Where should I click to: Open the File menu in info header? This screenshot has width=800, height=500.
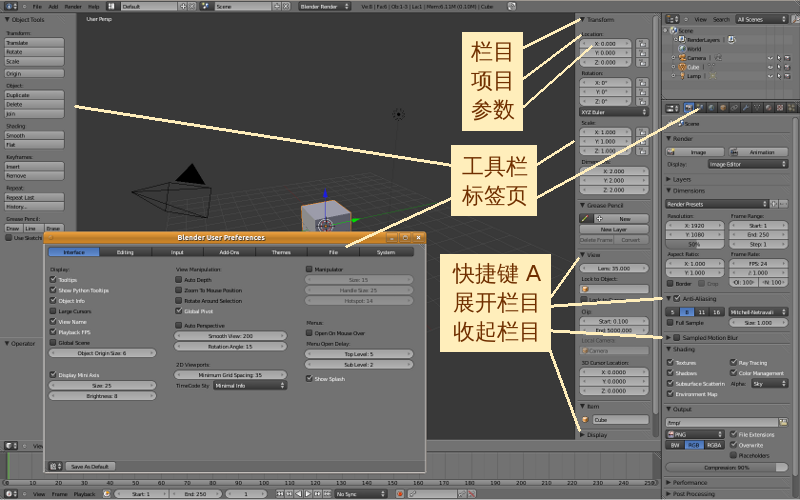(37, 7)
